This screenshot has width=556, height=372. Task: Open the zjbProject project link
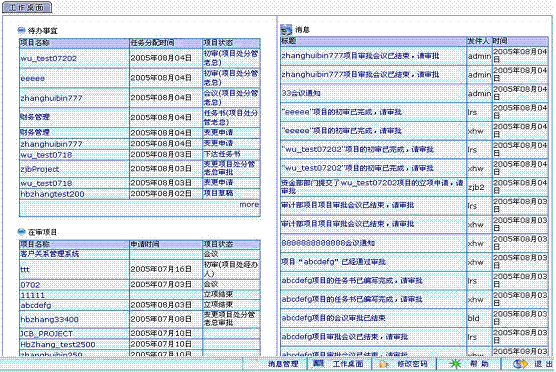pyautogui.click(x=40, y=169)
